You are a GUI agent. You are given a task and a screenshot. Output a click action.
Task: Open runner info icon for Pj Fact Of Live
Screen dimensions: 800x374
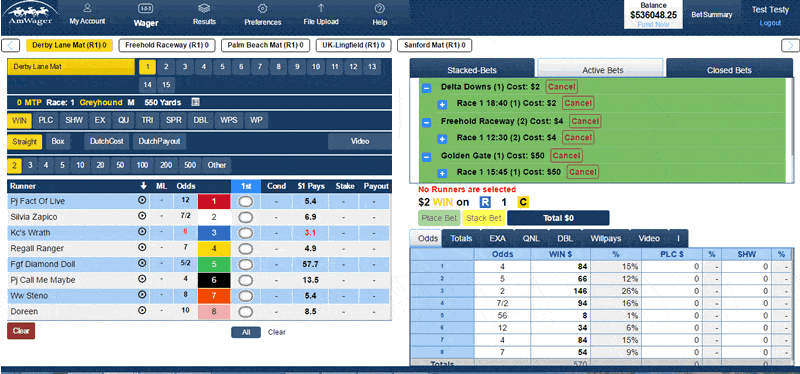point(142,201)
